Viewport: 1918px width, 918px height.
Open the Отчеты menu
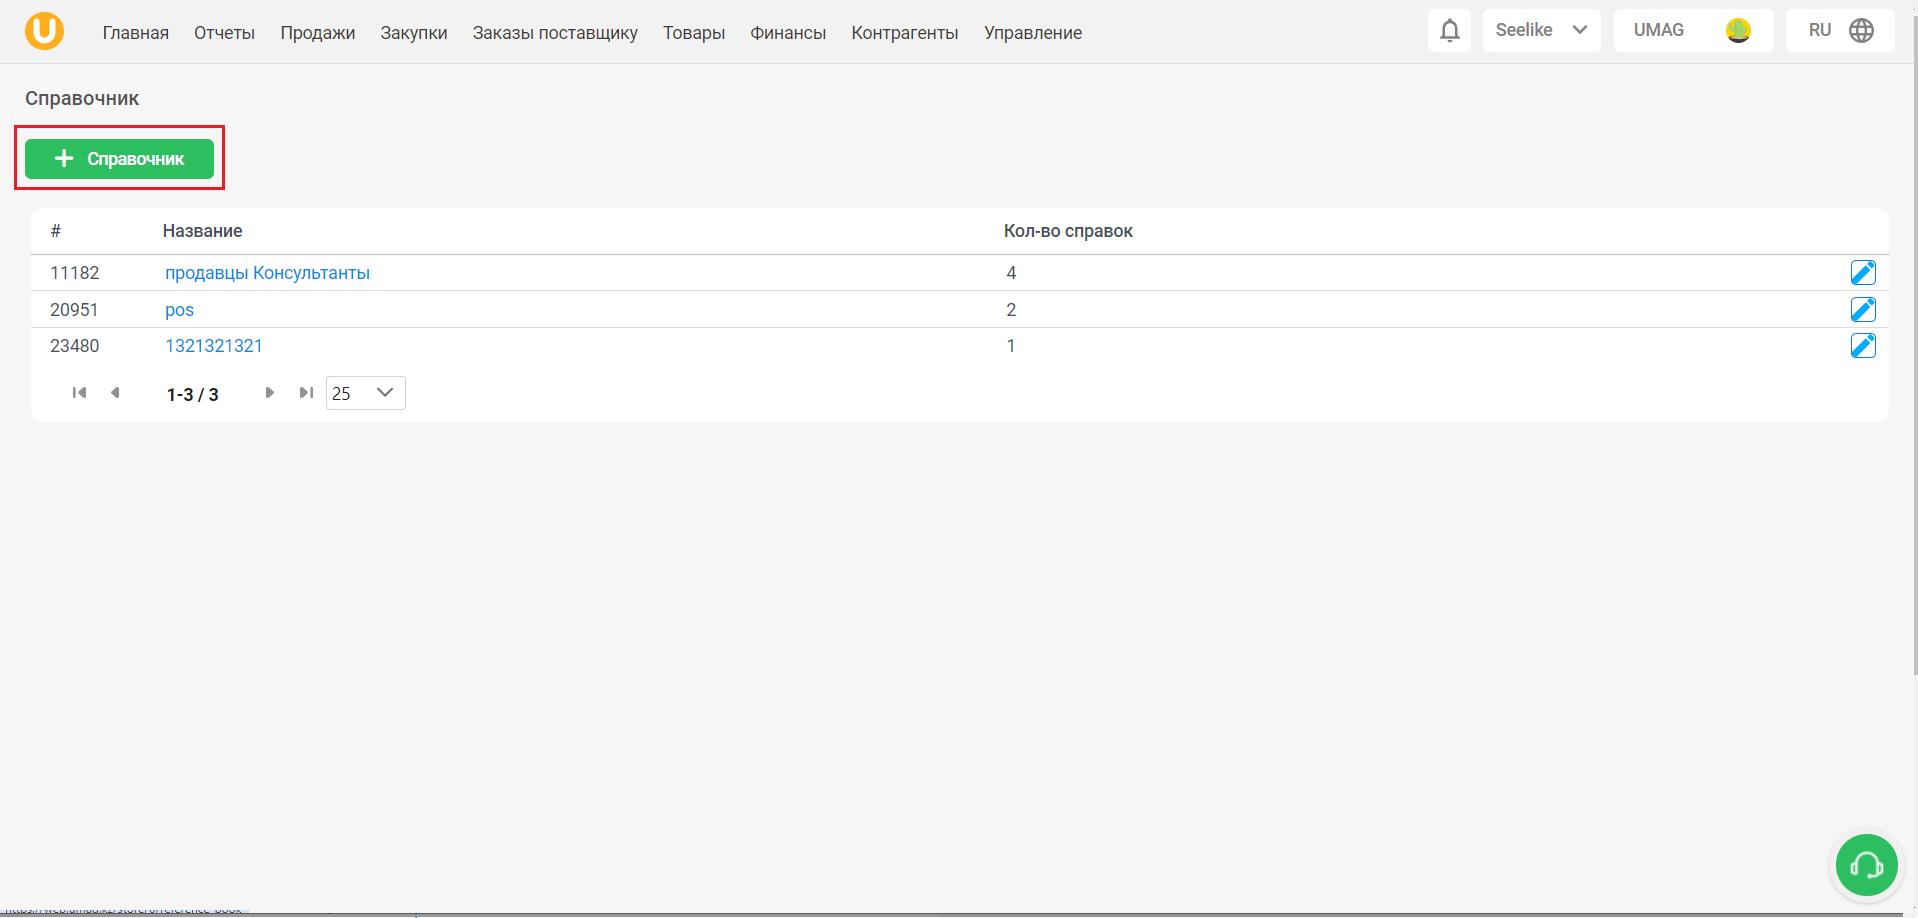pyautogui.click(x=224, y=33)
